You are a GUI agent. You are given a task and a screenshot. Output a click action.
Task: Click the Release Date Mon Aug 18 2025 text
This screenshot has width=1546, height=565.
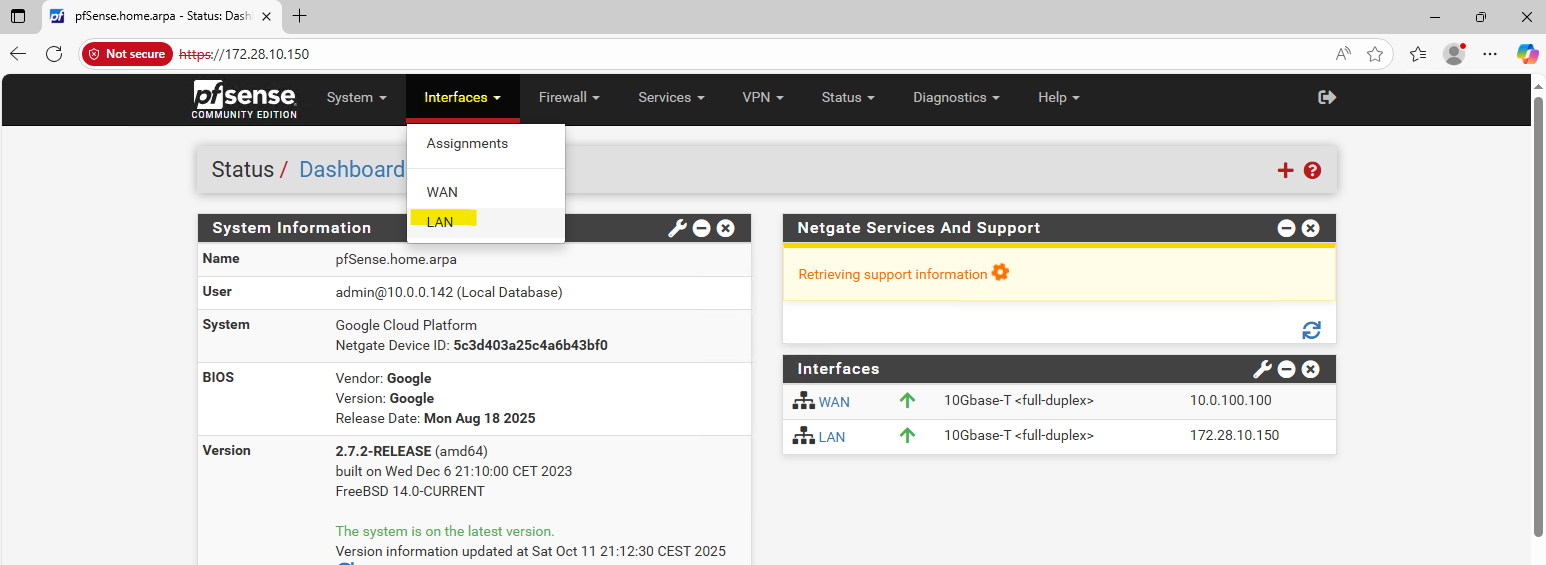tap(435, 418)
